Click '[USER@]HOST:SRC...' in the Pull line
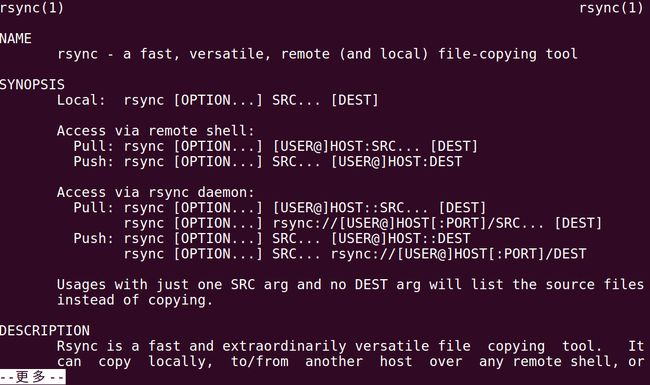This screenshot has width=650, height=385. click(x=346, y=146)
